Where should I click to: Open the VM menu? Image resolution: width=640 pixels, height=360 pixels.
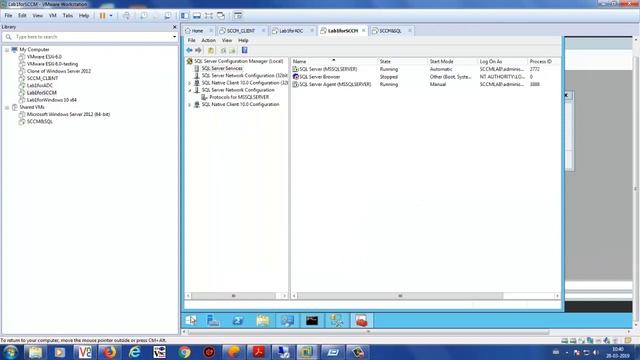point(53,16)
